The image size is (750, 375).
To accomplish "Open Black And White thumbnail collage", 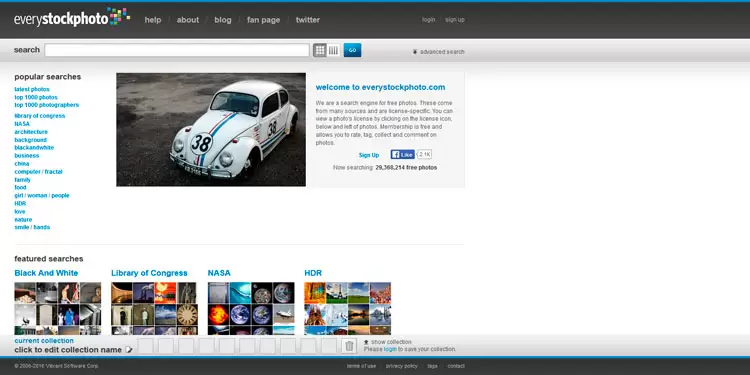I will 58,309.
